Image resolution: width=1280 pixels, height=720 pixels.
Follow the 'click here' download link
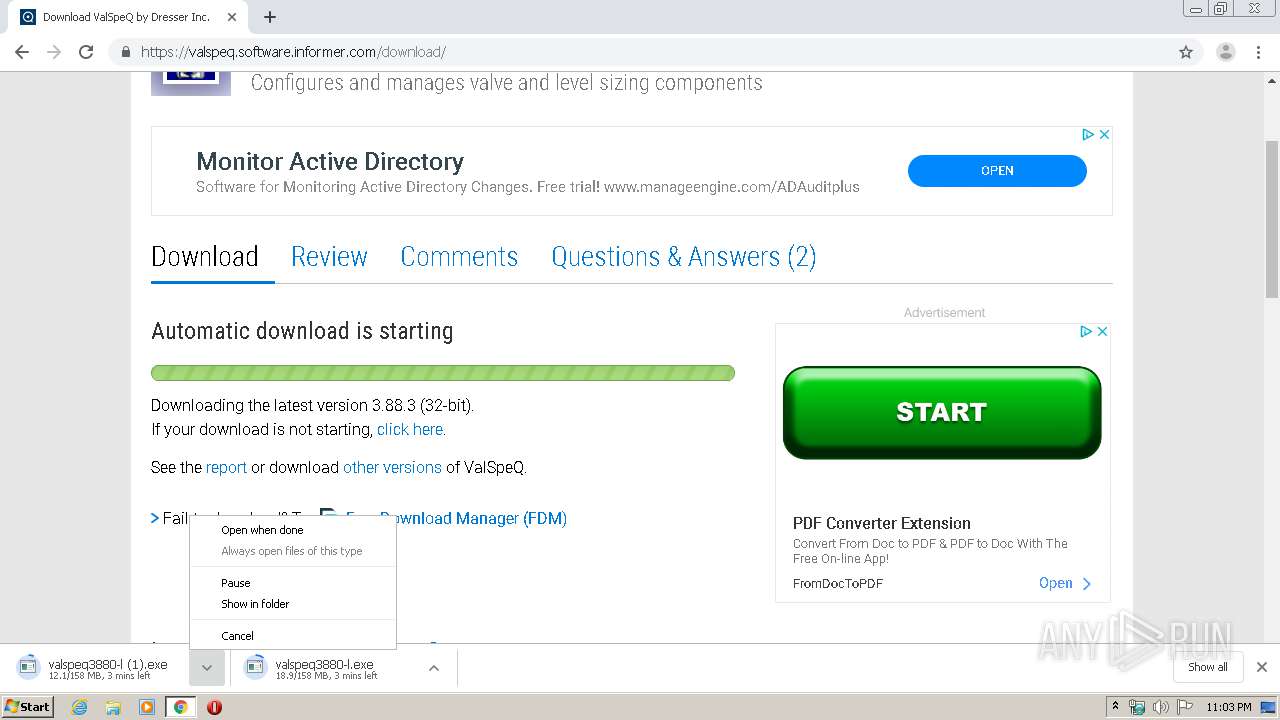(x=411, y=429)
